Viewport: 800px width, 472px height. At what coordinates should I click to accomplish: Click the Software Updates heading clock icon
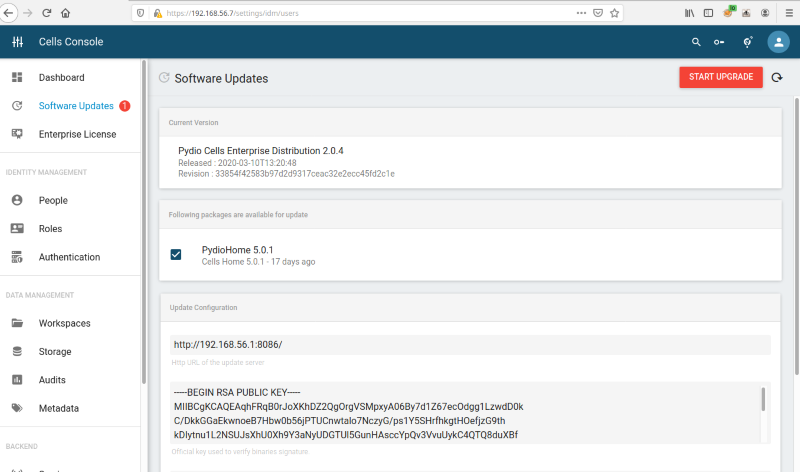coord(164,78)
